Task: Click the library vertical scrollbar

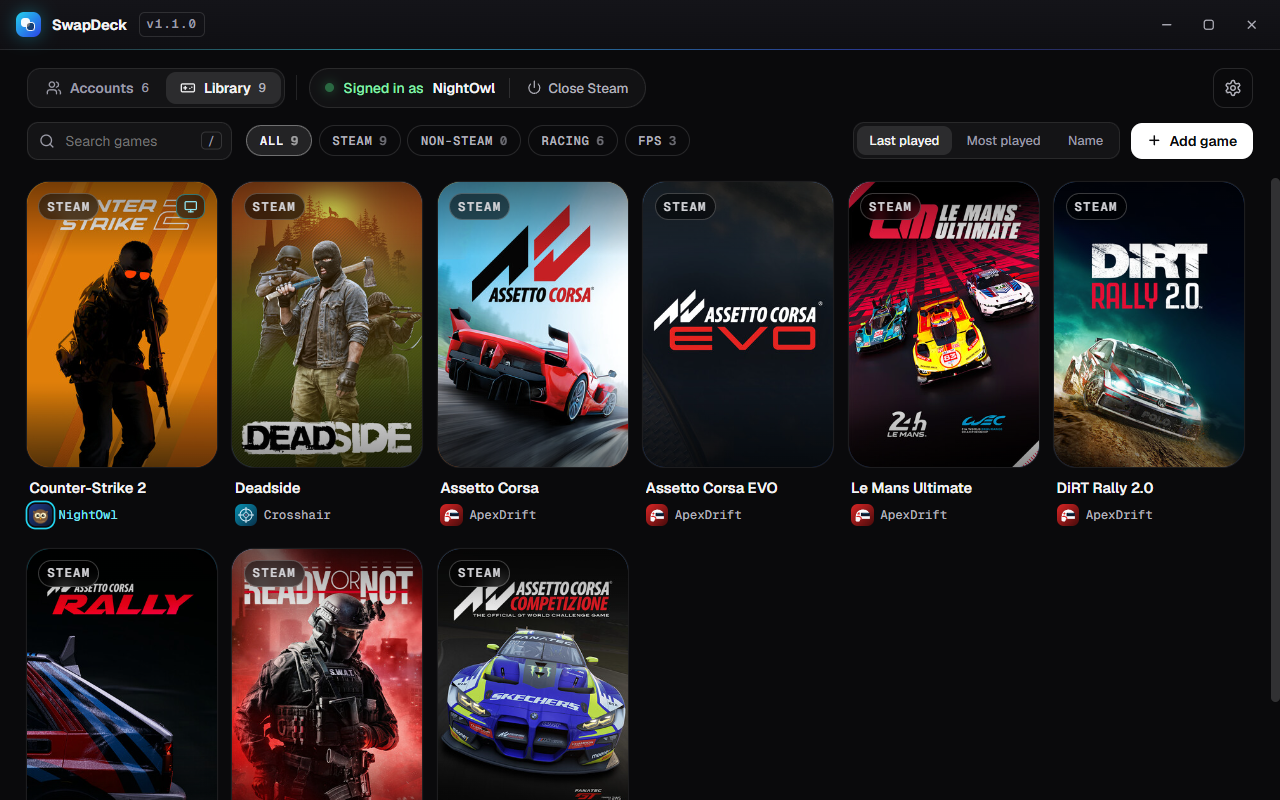Action: point(1274,440)
